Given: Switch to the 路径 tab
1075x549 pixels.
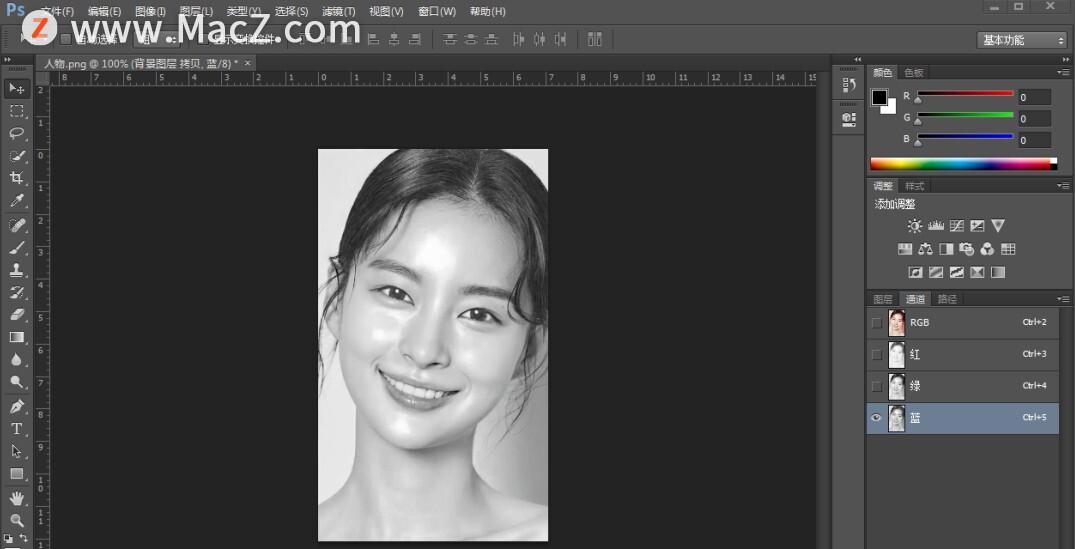Looking at the screenshot, I should (x=947, y=299).
